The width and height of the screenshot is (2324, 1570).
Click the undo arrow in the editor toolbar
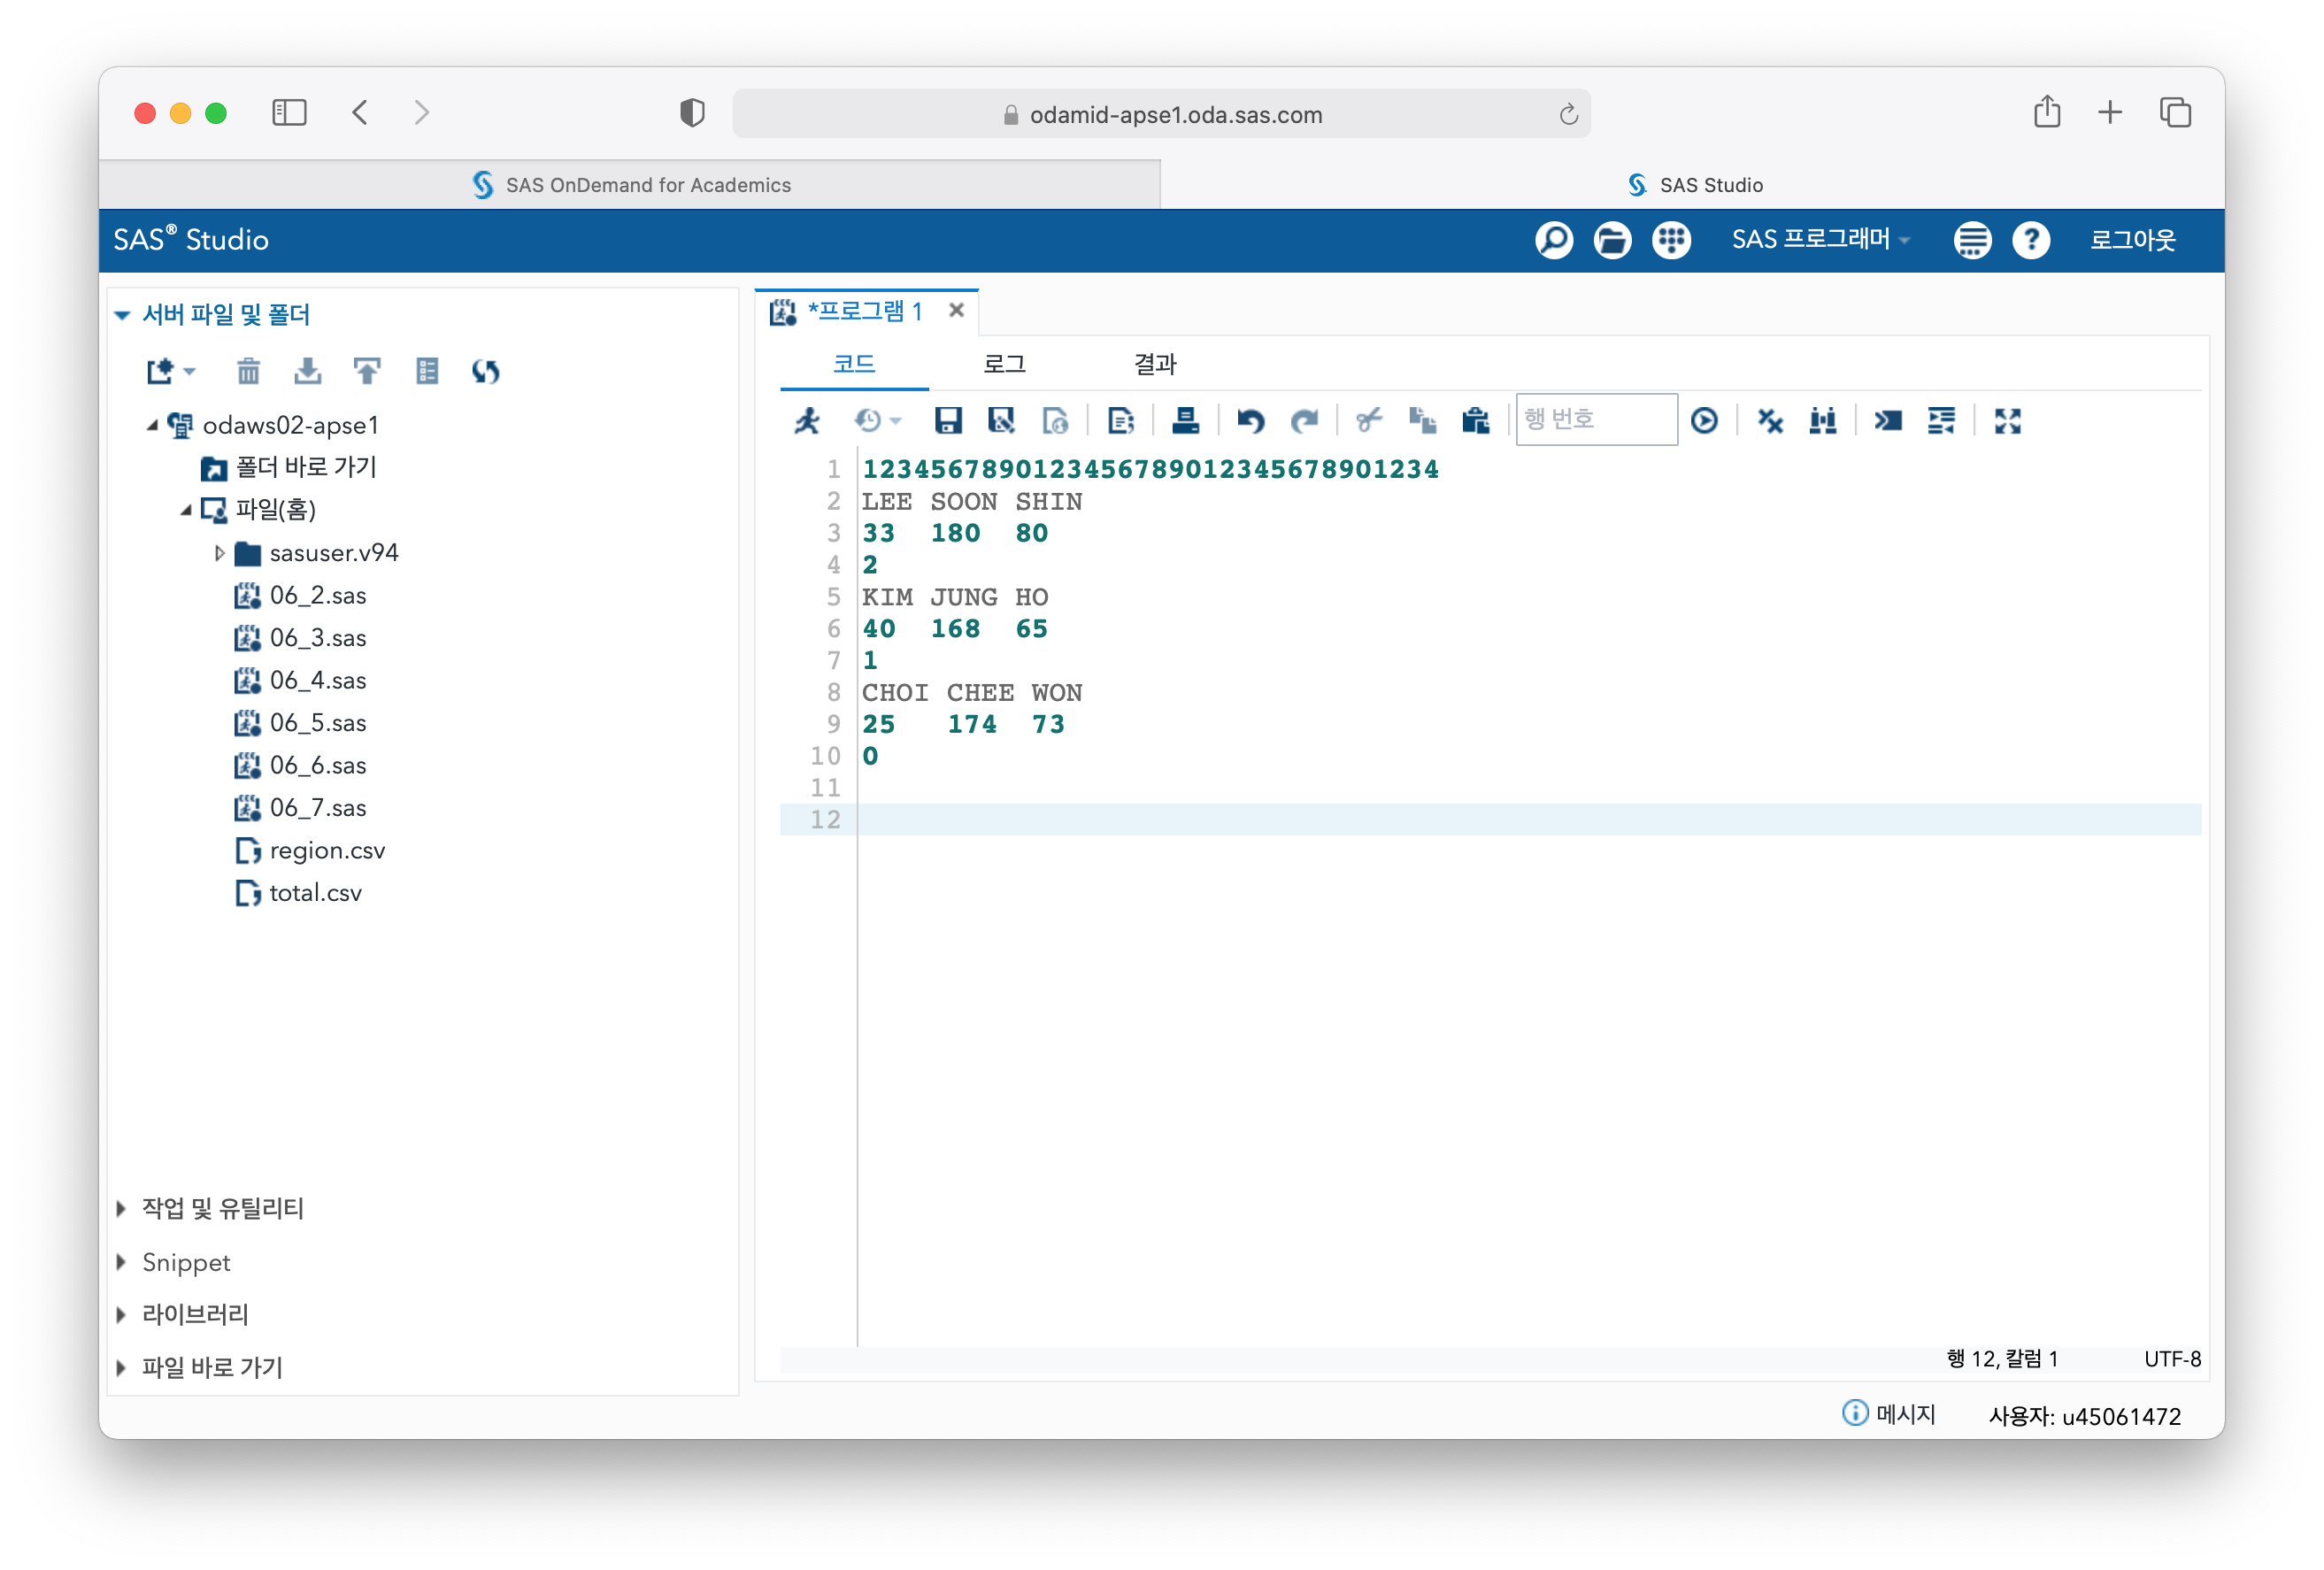pyautogui.click(x=1250, y=421)
